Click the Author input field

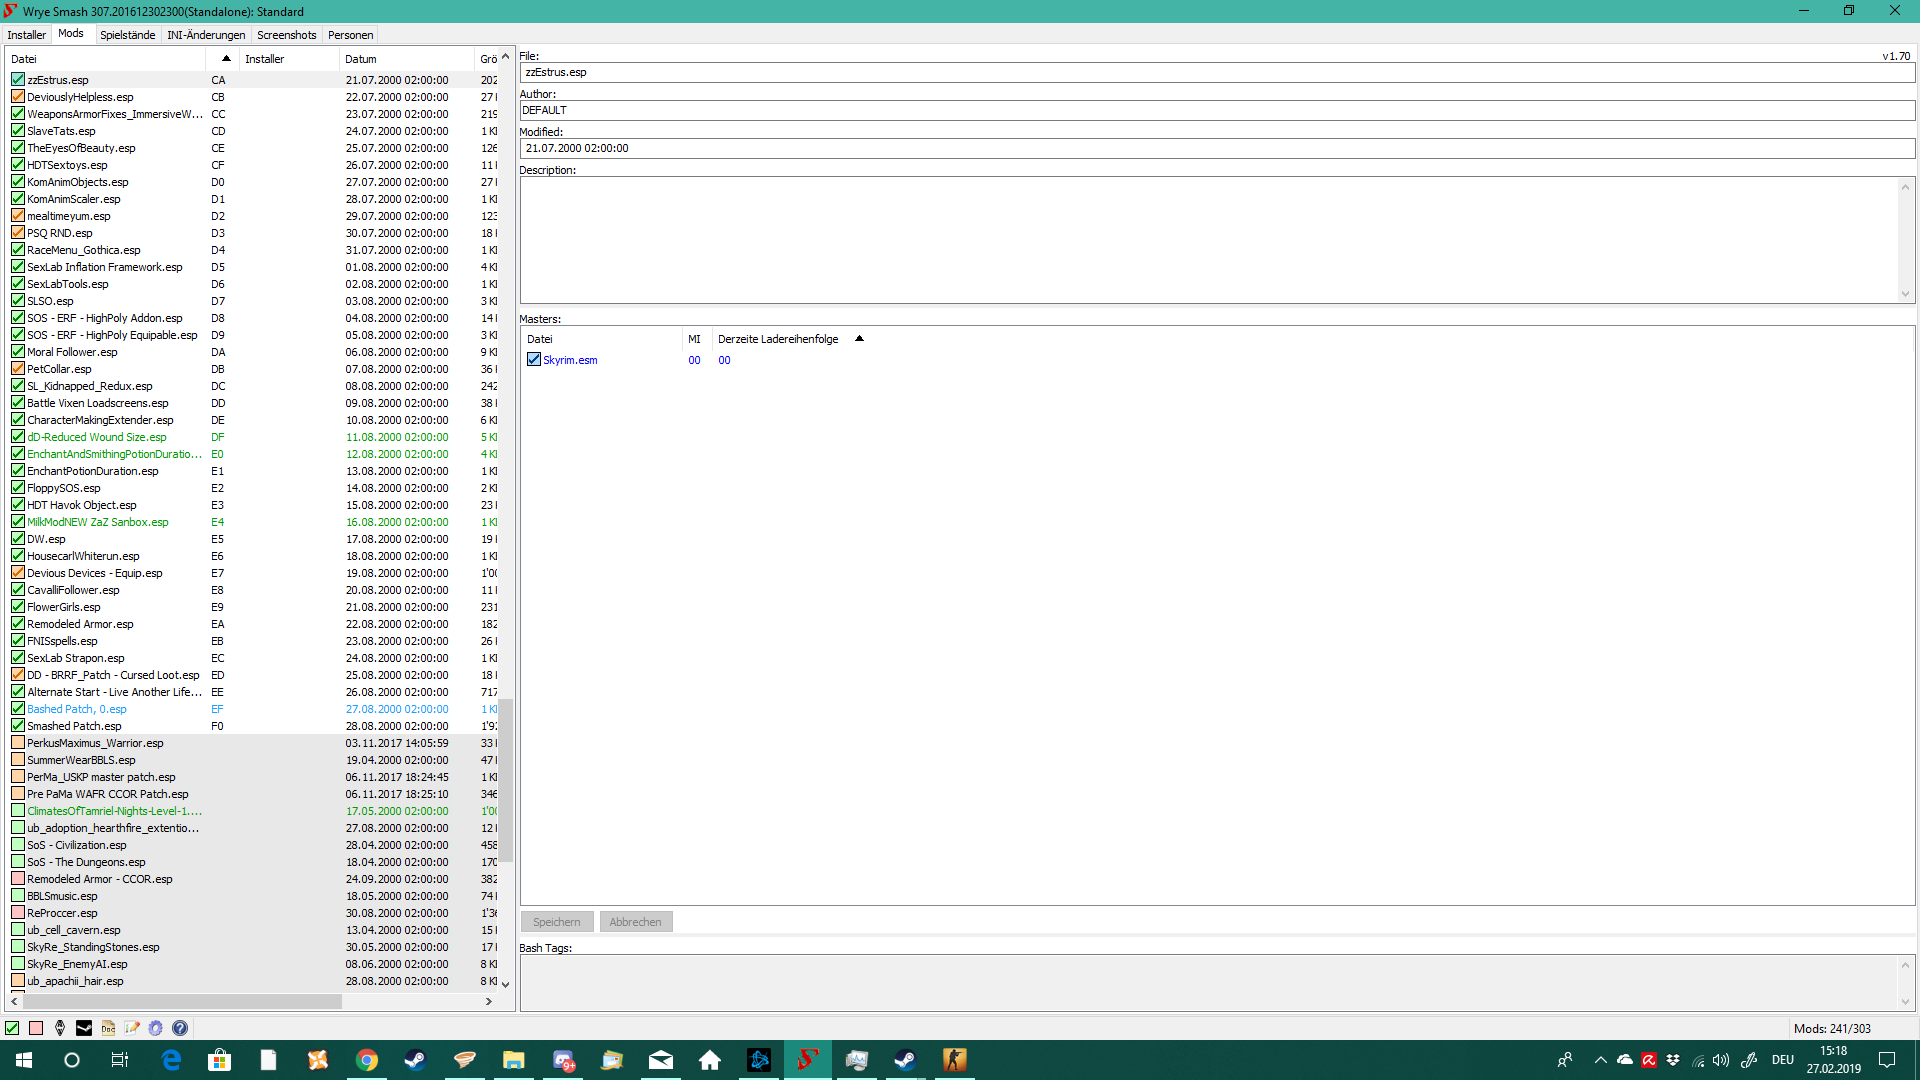(x=1217, y=111)
